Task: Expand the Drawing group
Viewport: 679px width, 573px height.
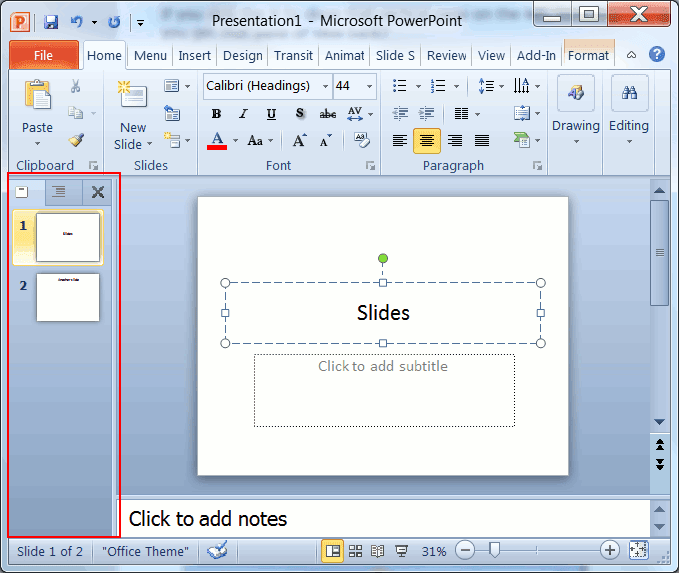Action: click(576, 110)
